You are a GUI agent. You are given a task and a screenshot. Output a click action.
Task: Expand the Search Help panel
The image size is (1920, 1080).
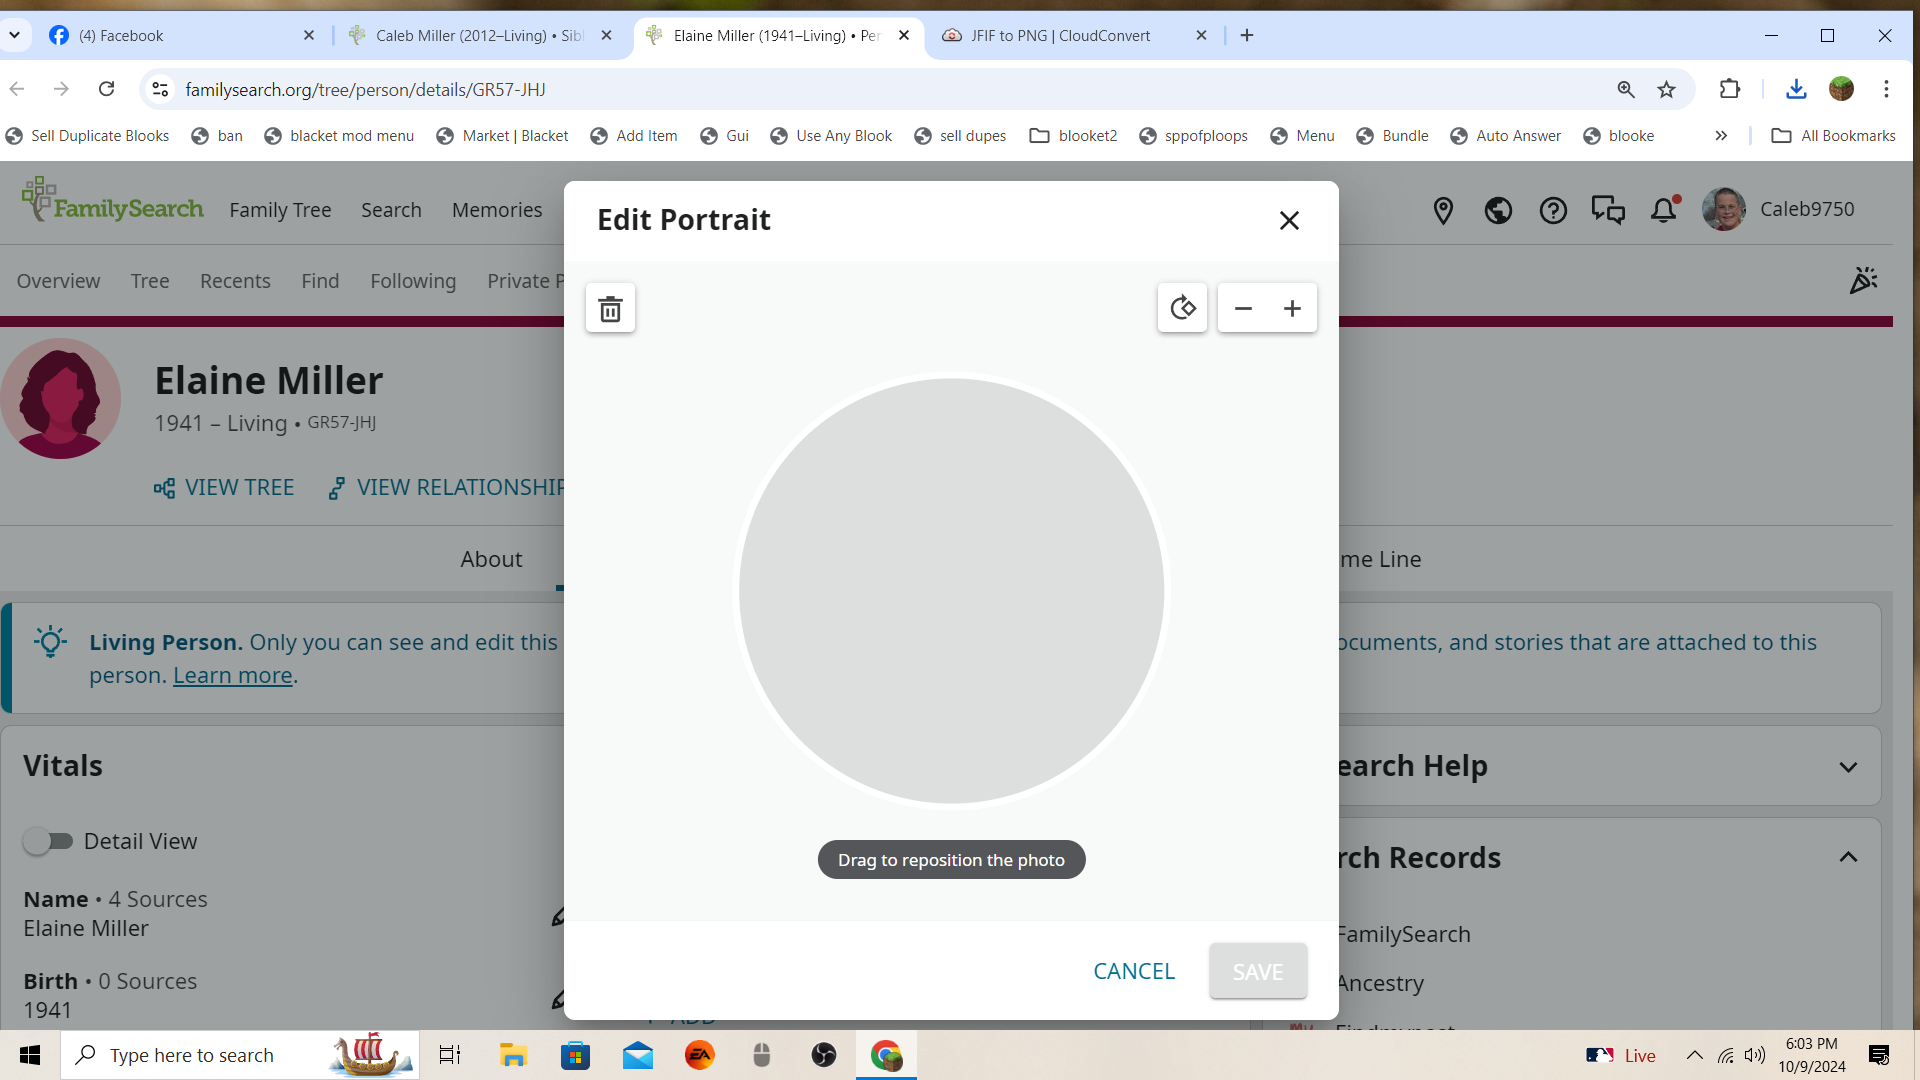1848,767
